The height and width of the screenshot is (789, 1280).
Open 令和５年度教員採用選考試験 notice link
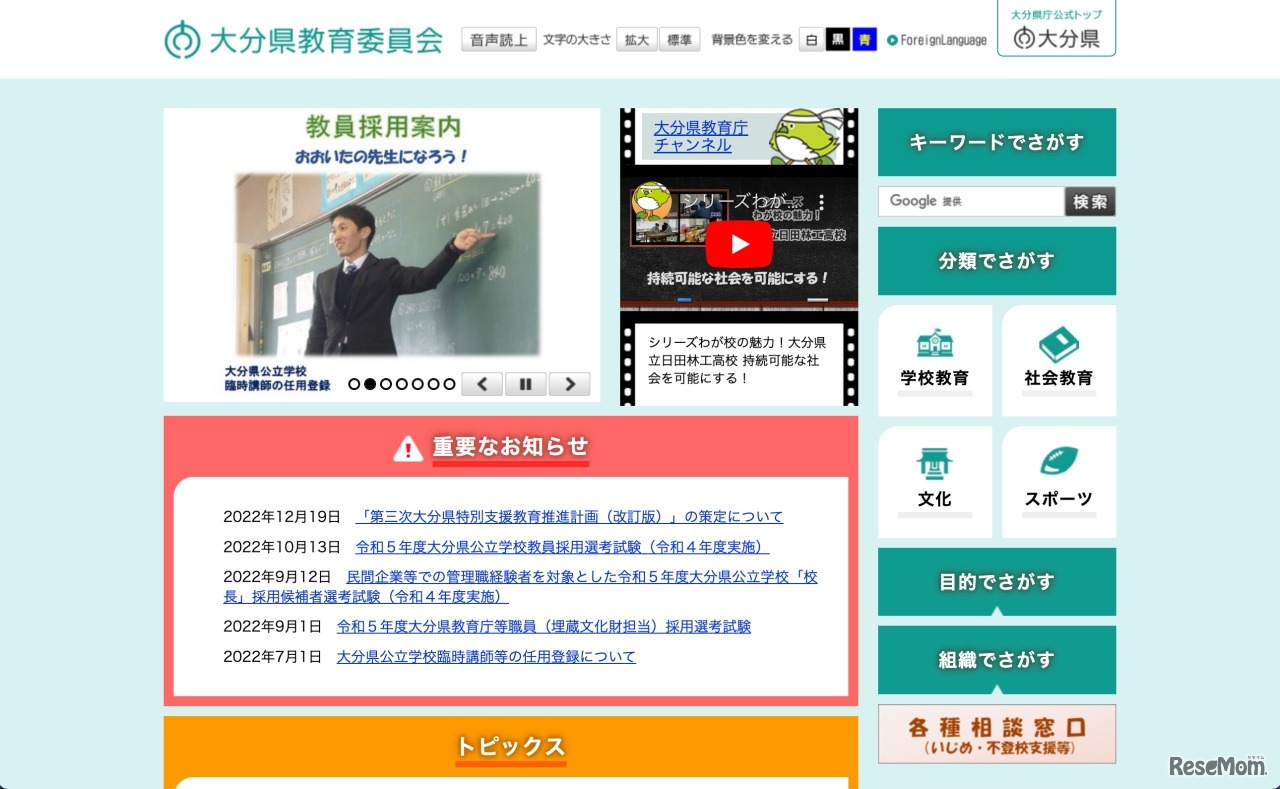tap(563, 547)
